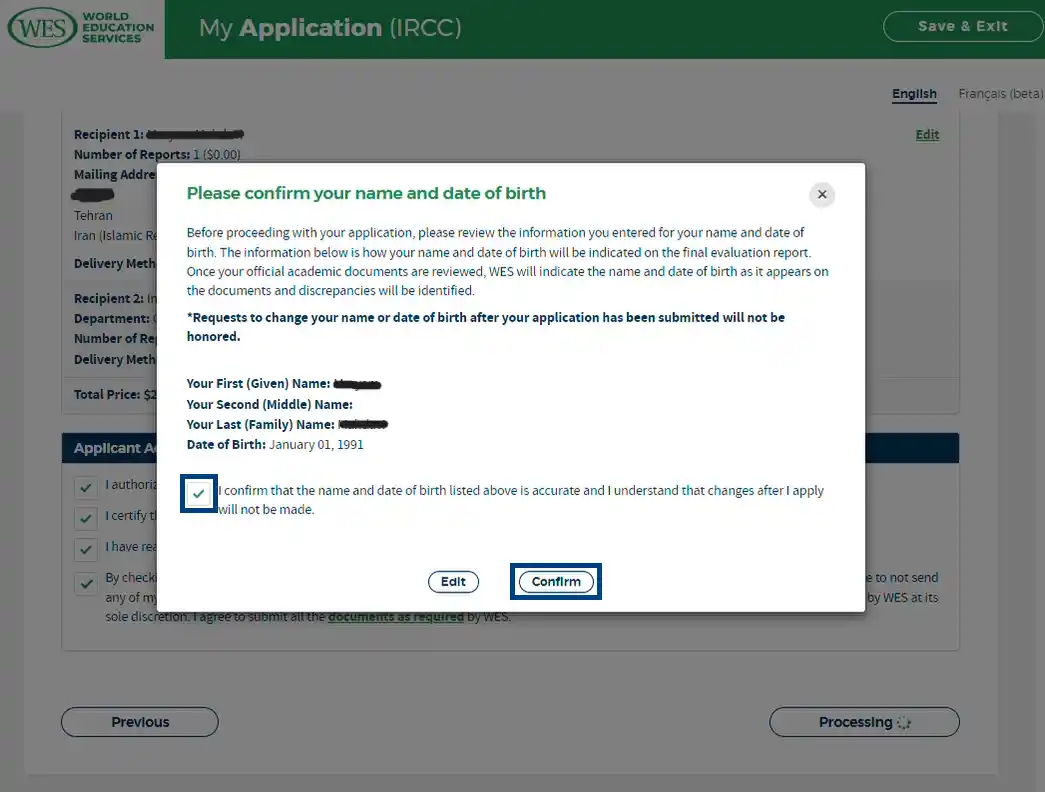The image size is (1045, 792).
Task: Toggle the 'I have read' checkbox
Action: (86, 549)
